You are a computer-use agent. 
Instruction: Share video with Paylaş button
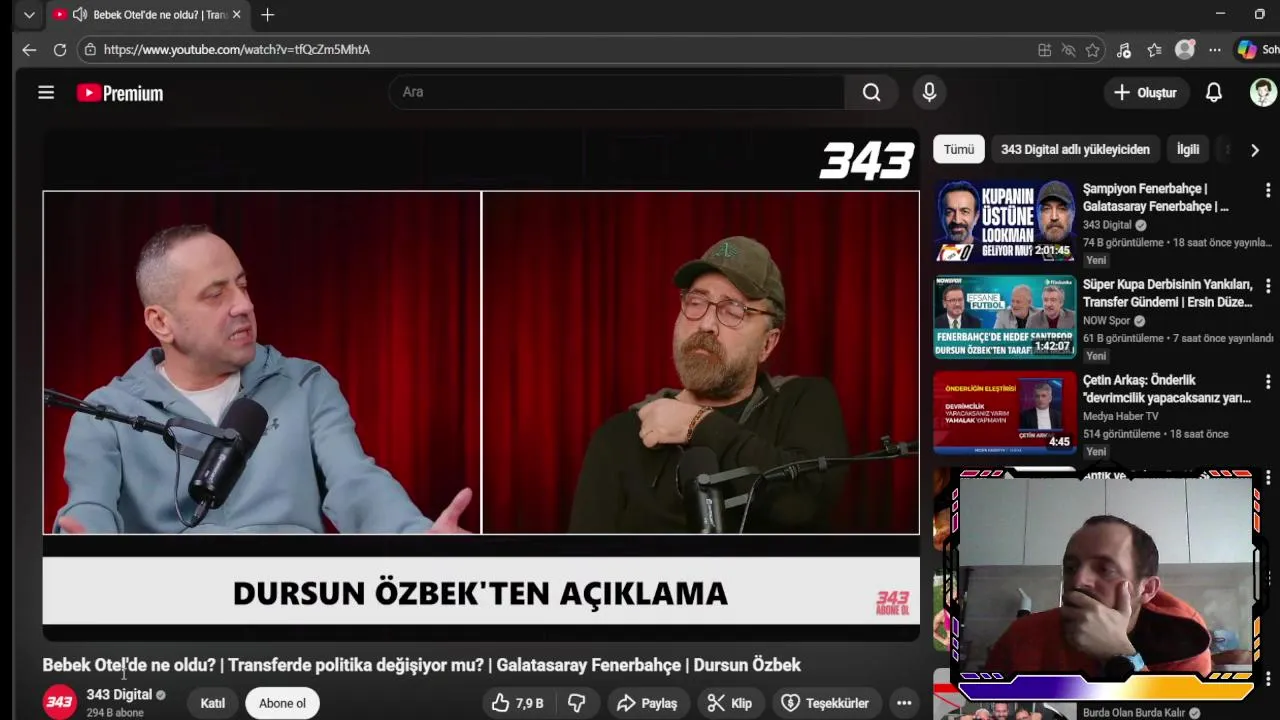pyautogui.click(x=647, y=703)
